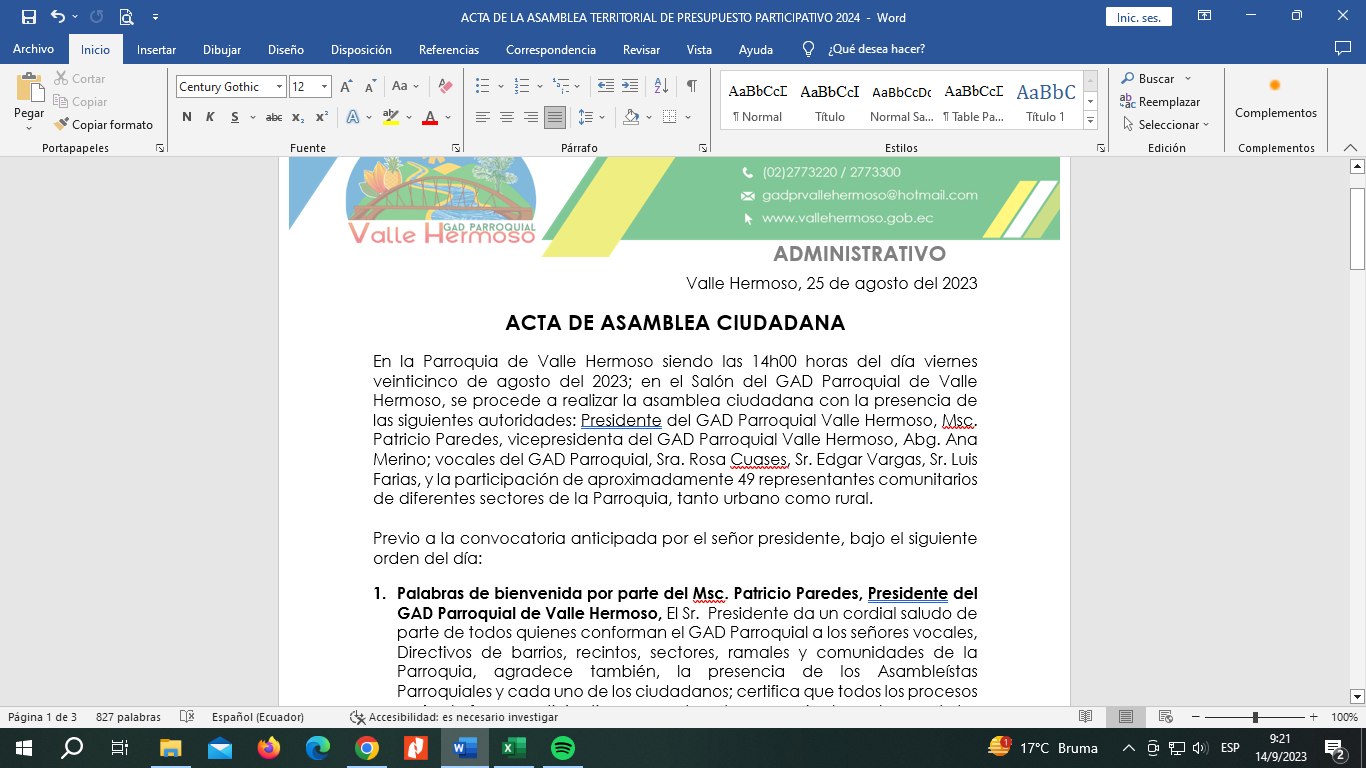Click the Copiar formato paintbrush
Viewport: 1366px width, 768px height.
click(104, 125)
